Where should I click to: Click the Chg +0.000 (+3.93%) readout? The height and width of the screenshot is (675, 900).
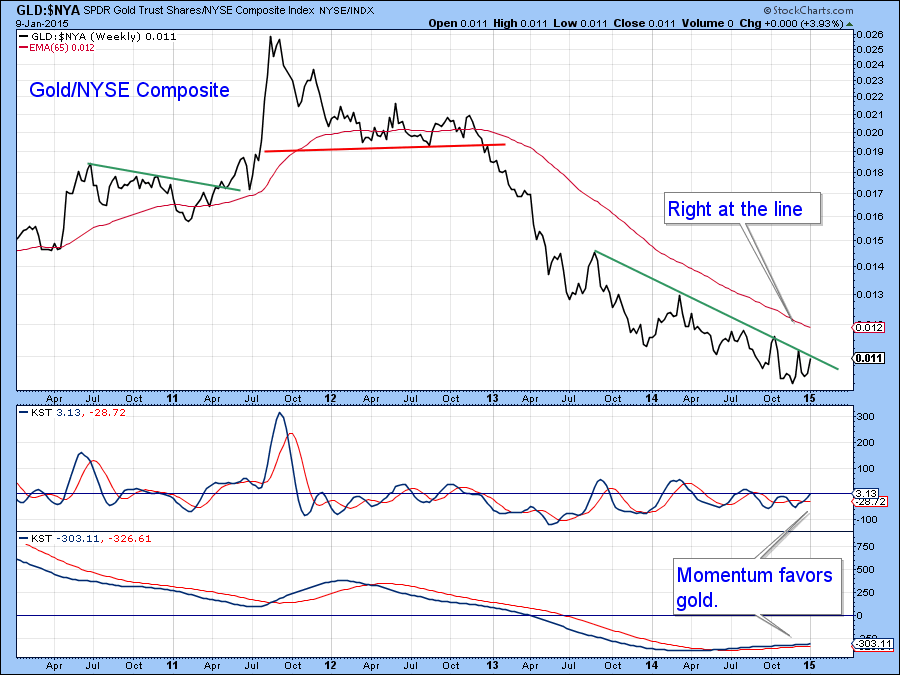[792, 24]
